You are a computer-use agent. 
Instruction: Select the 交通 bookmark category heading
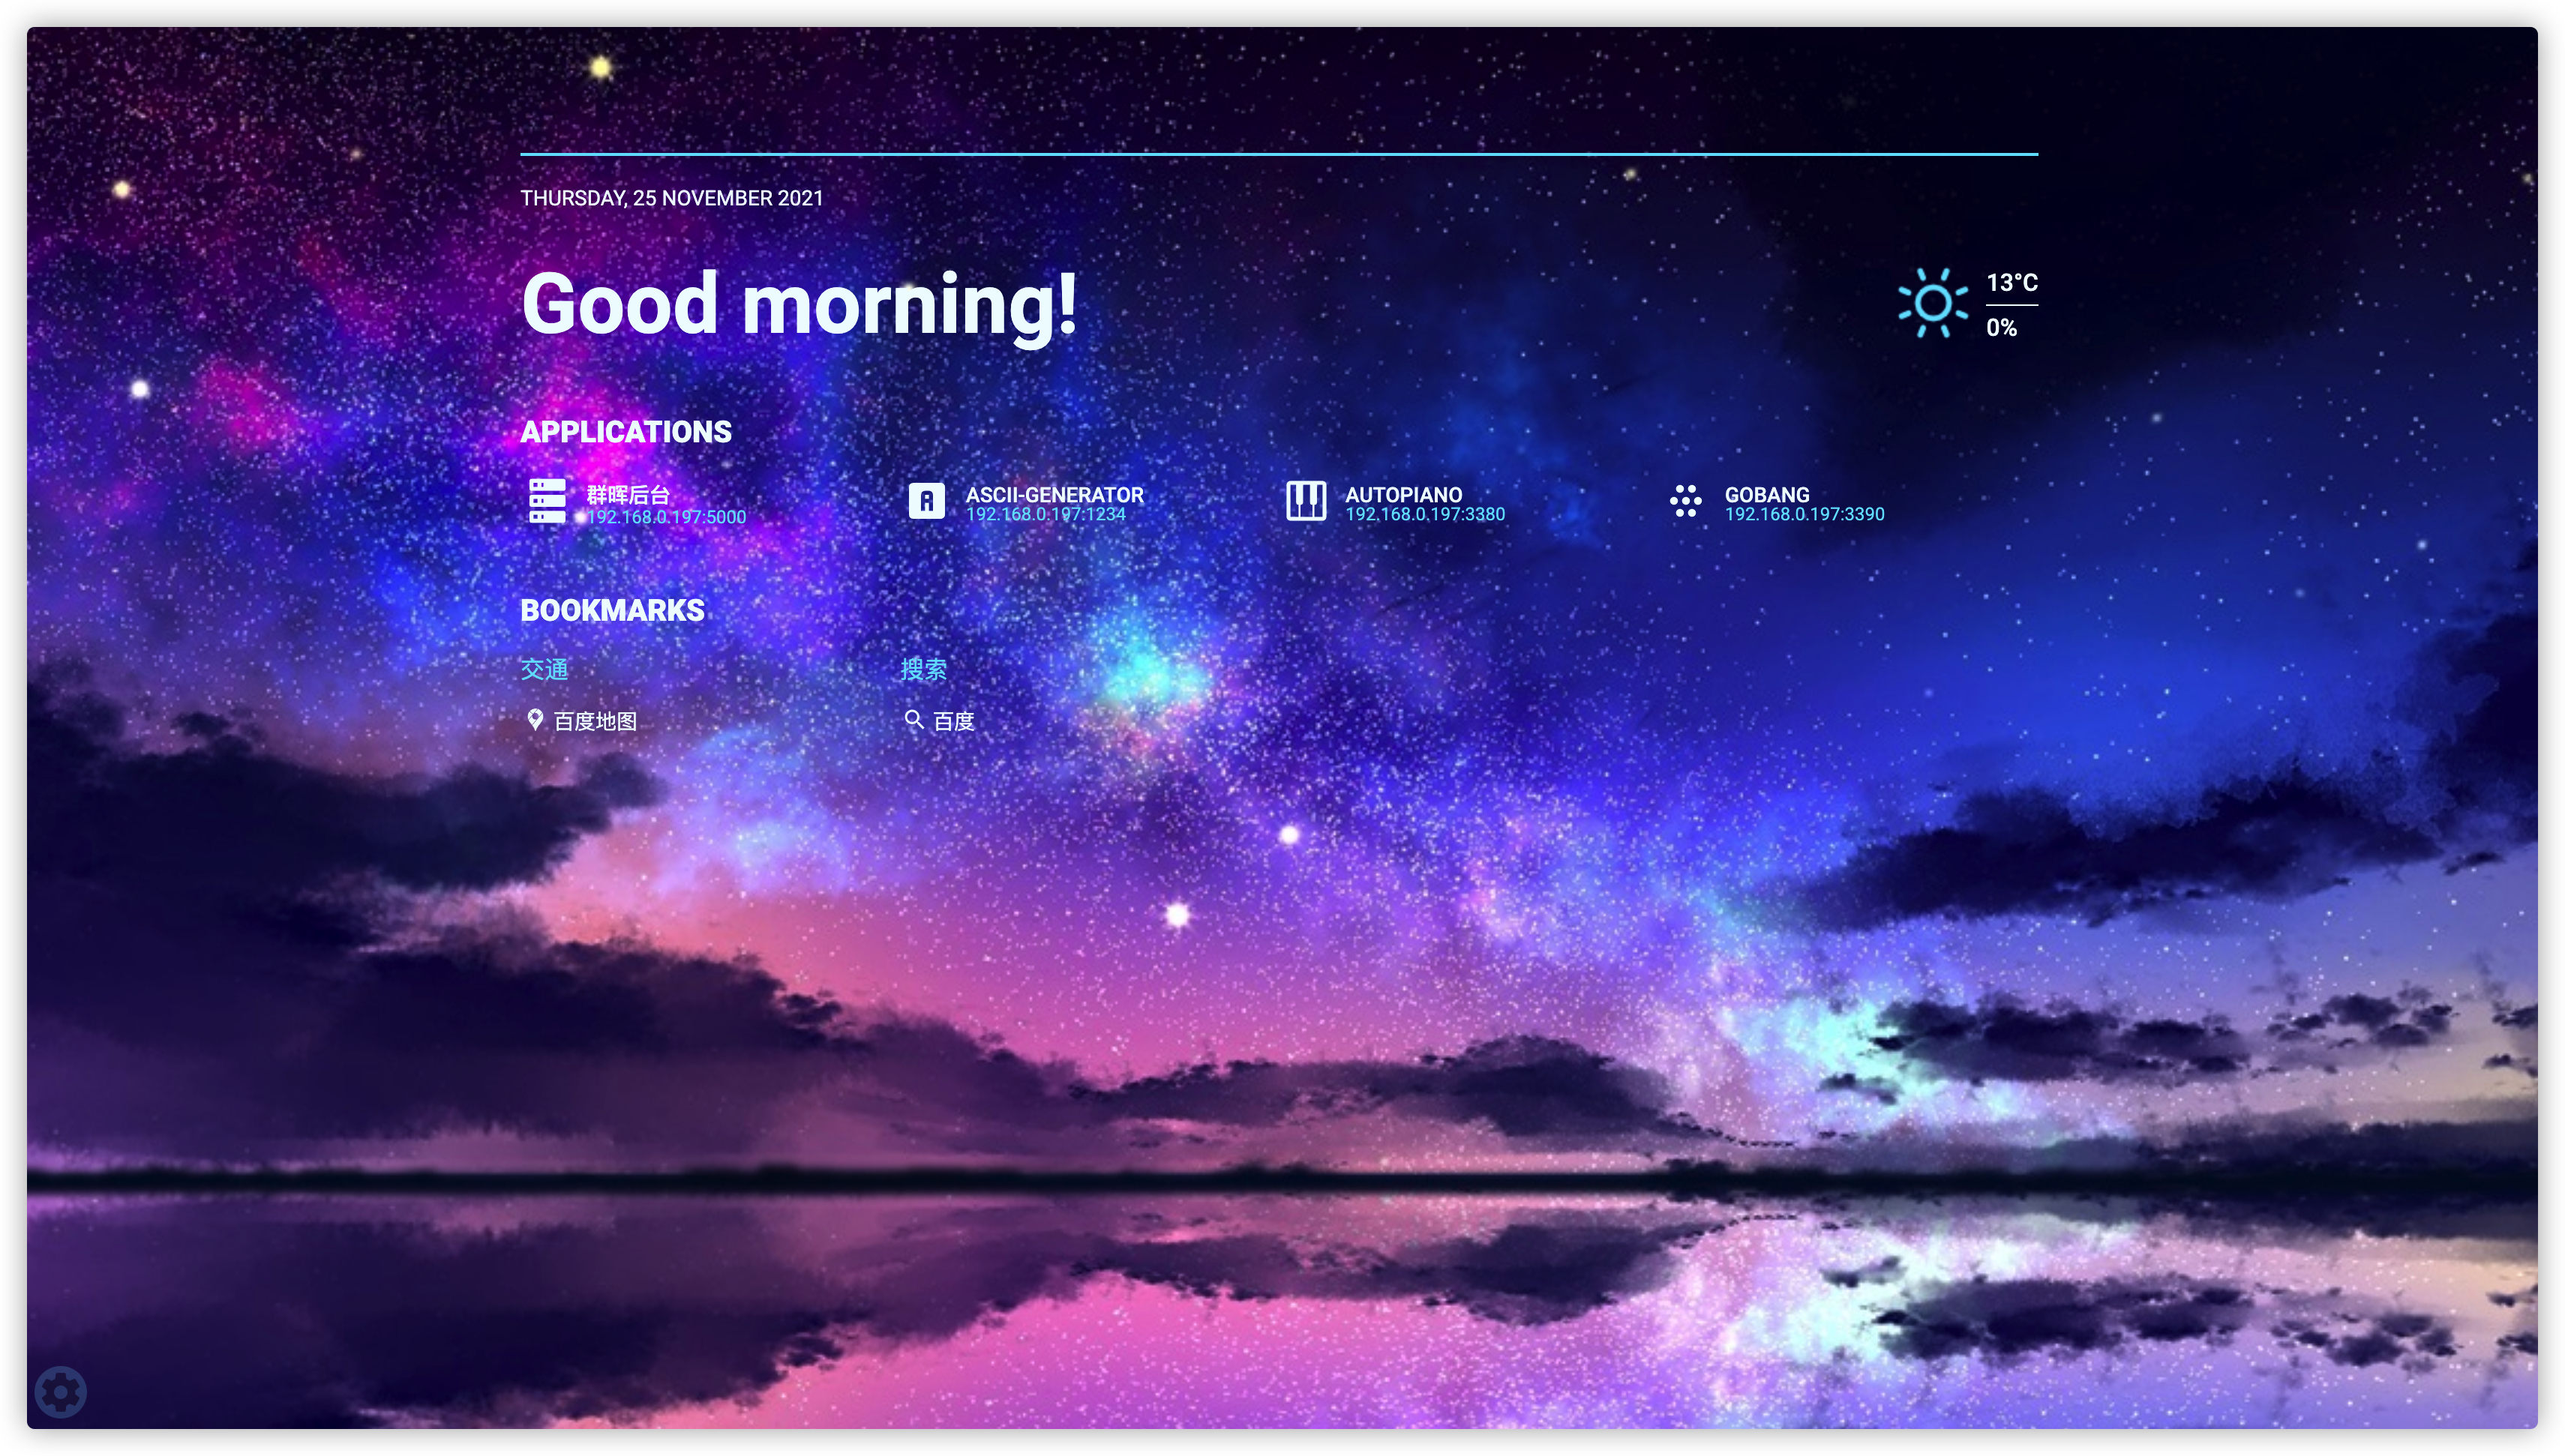click(x=544, y=669)
